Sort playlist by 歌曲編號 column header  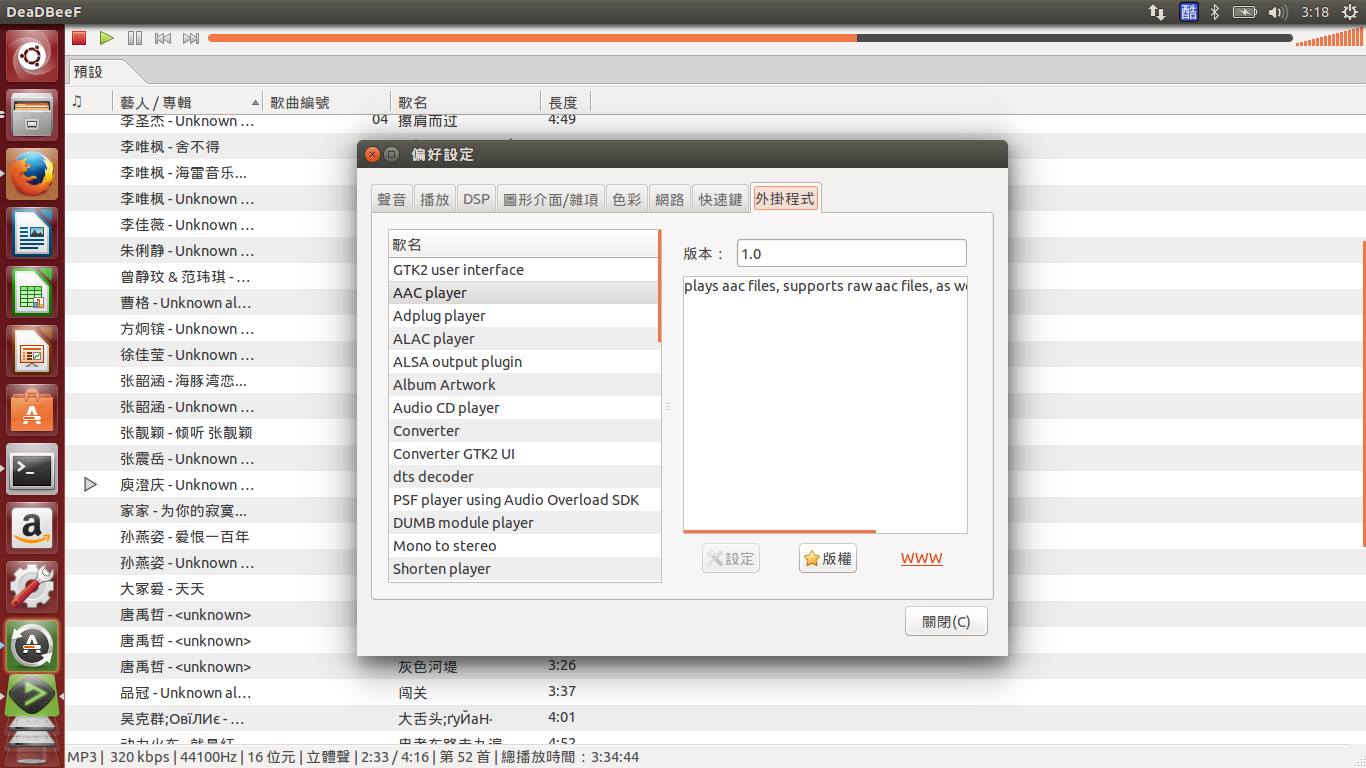[327, 102]
